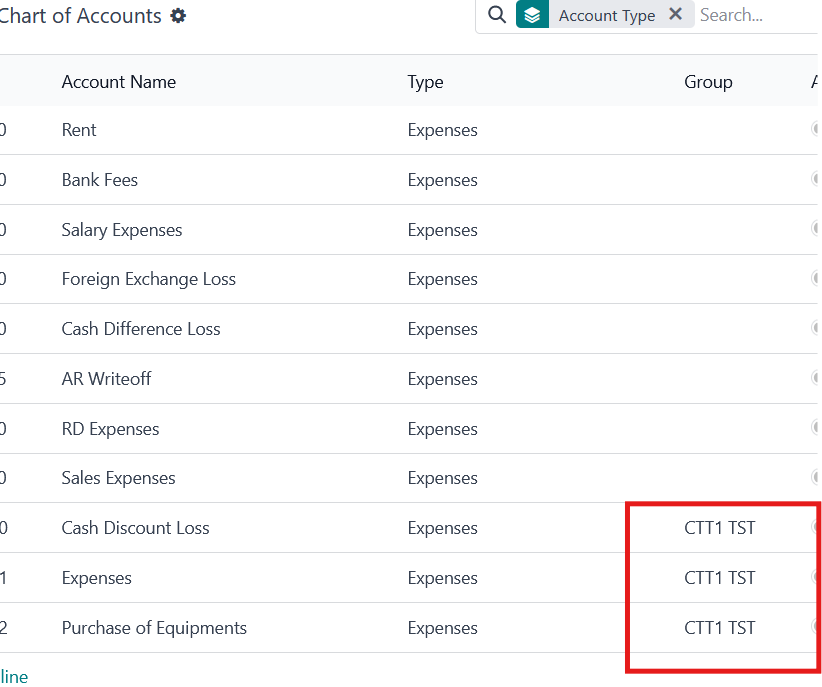Open the gear menu beside Chart of Accounts
822x687 pixels.
coord(178,16)
